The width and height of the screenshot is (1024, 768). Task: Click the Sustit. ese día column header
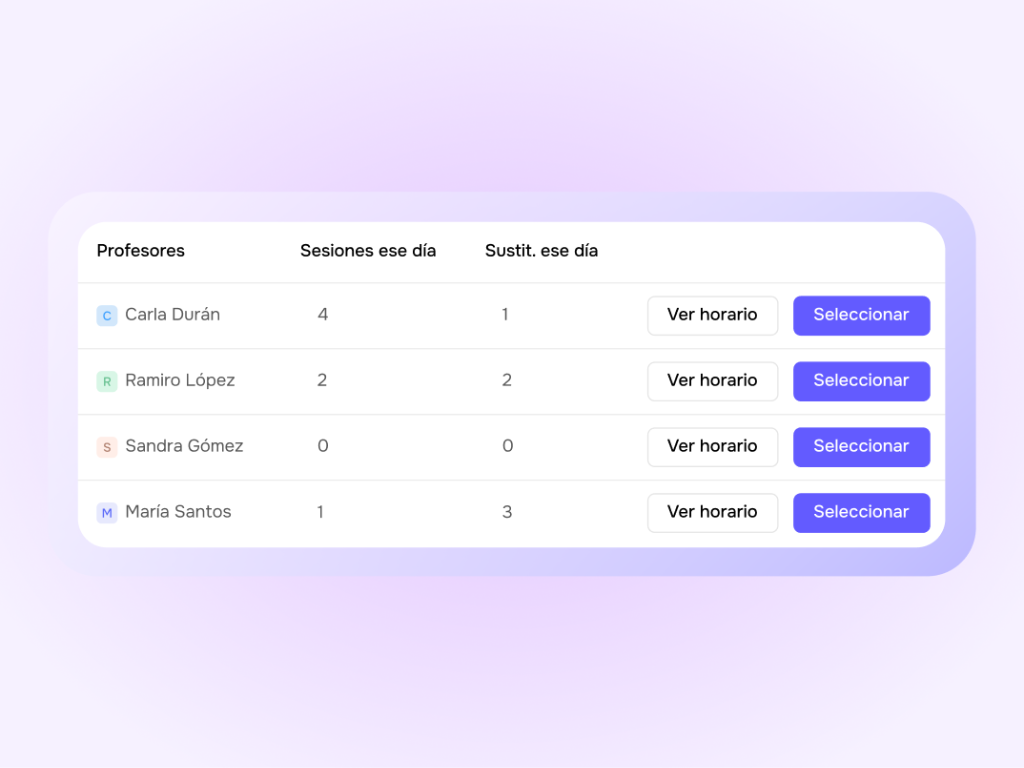point(541,251)
